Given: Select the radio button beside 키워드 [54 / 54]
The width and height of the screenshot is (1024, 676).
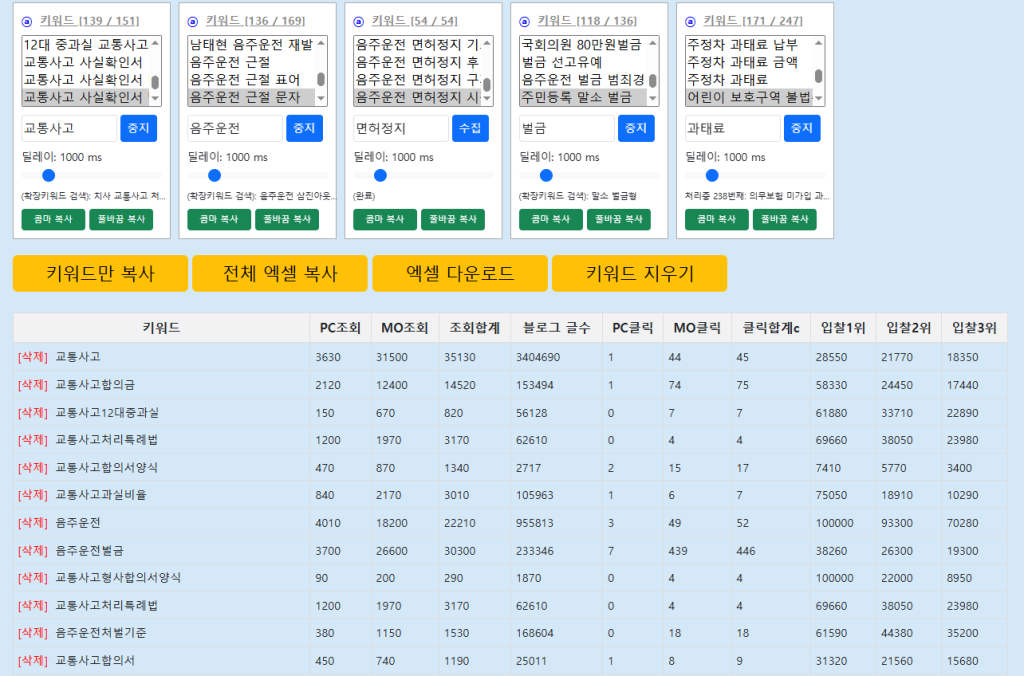Looking at the screenshot, I should [x=359, y=21].
